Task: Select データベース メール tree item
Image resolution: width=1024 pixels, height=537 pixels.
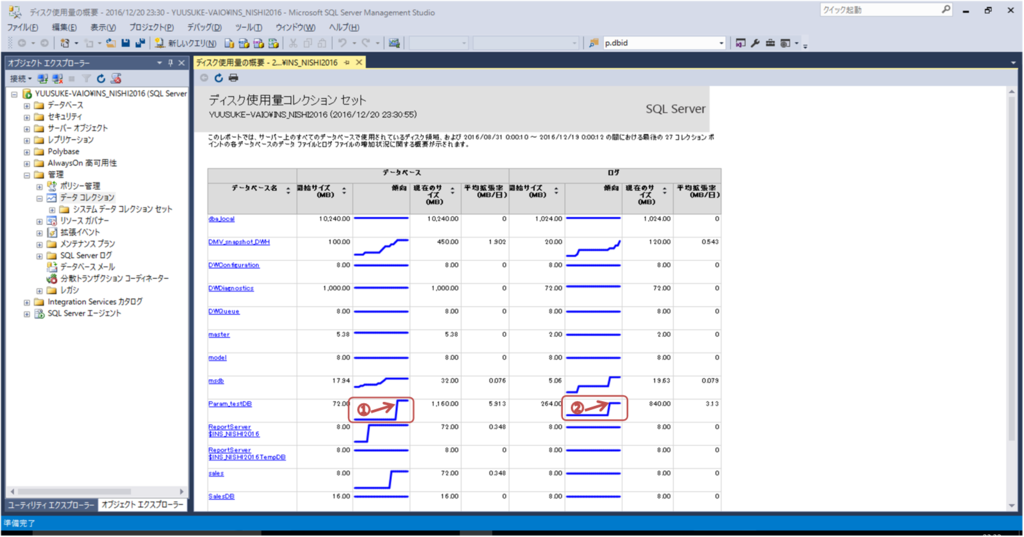Action: coord(87,267)
